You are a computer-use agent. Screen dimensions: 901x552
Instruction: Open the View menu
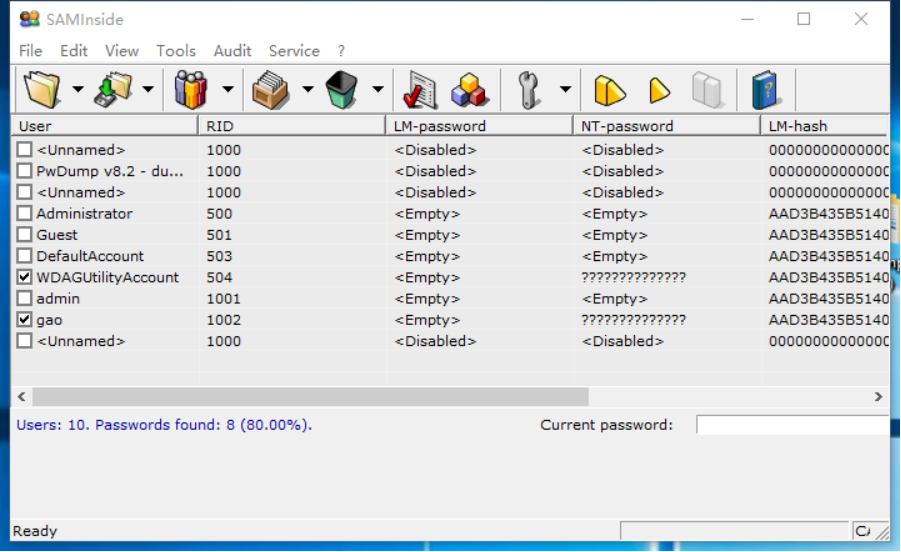(122, 51)
